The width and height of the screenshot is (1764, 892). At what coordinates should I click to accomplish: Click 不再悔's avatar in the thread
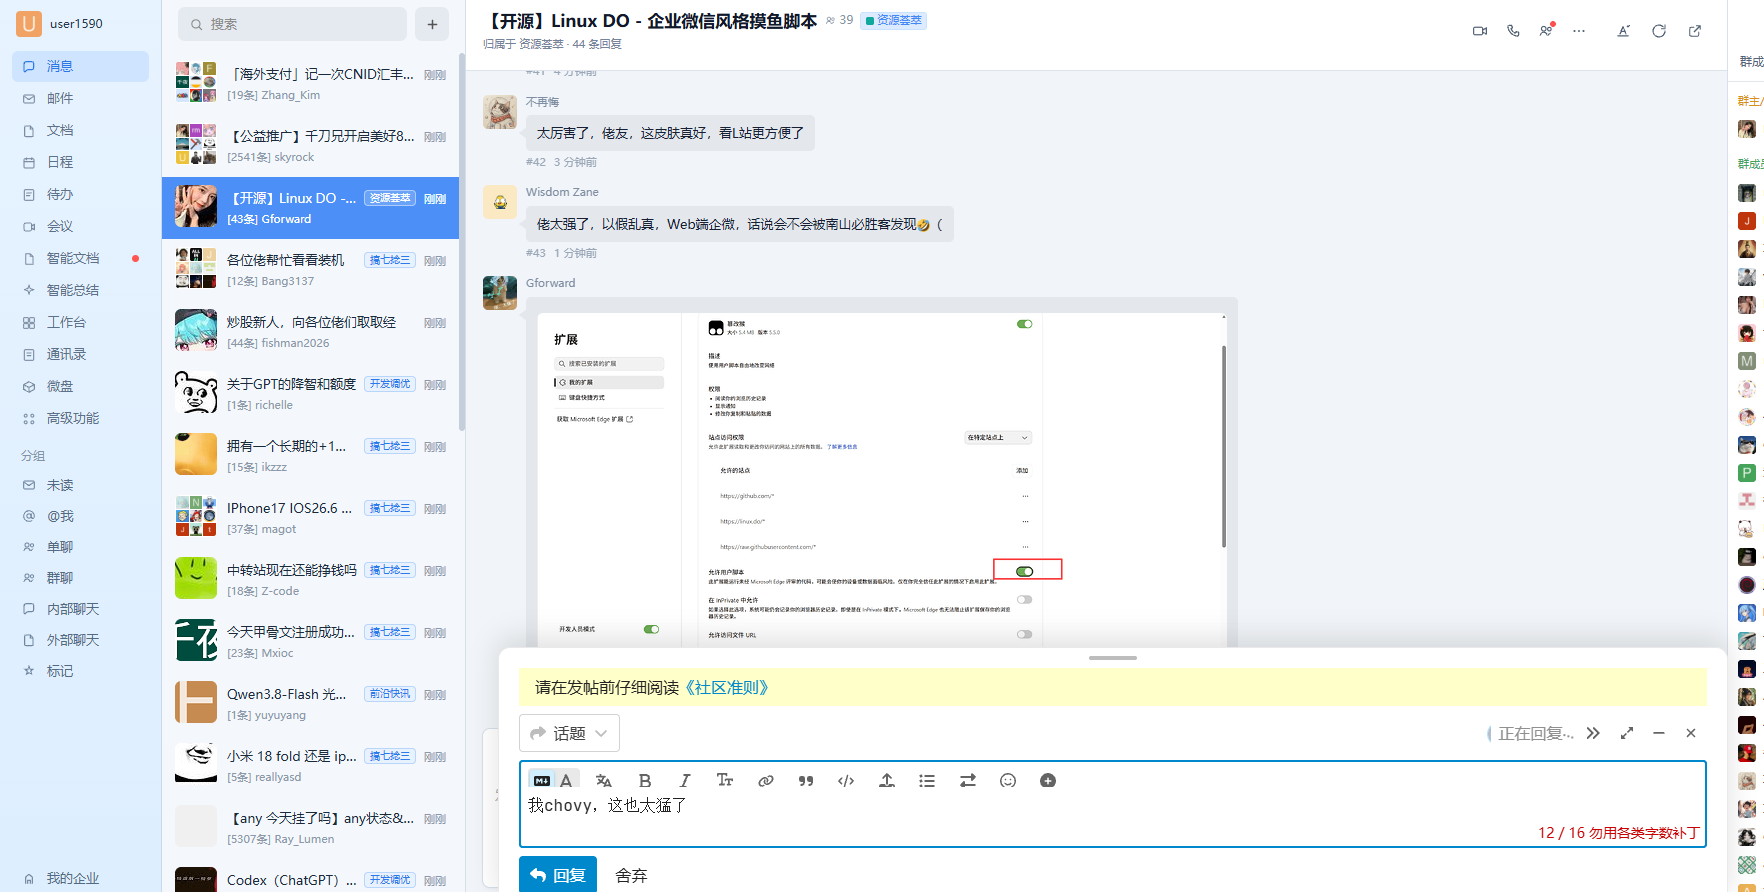(x=500, y=112)
